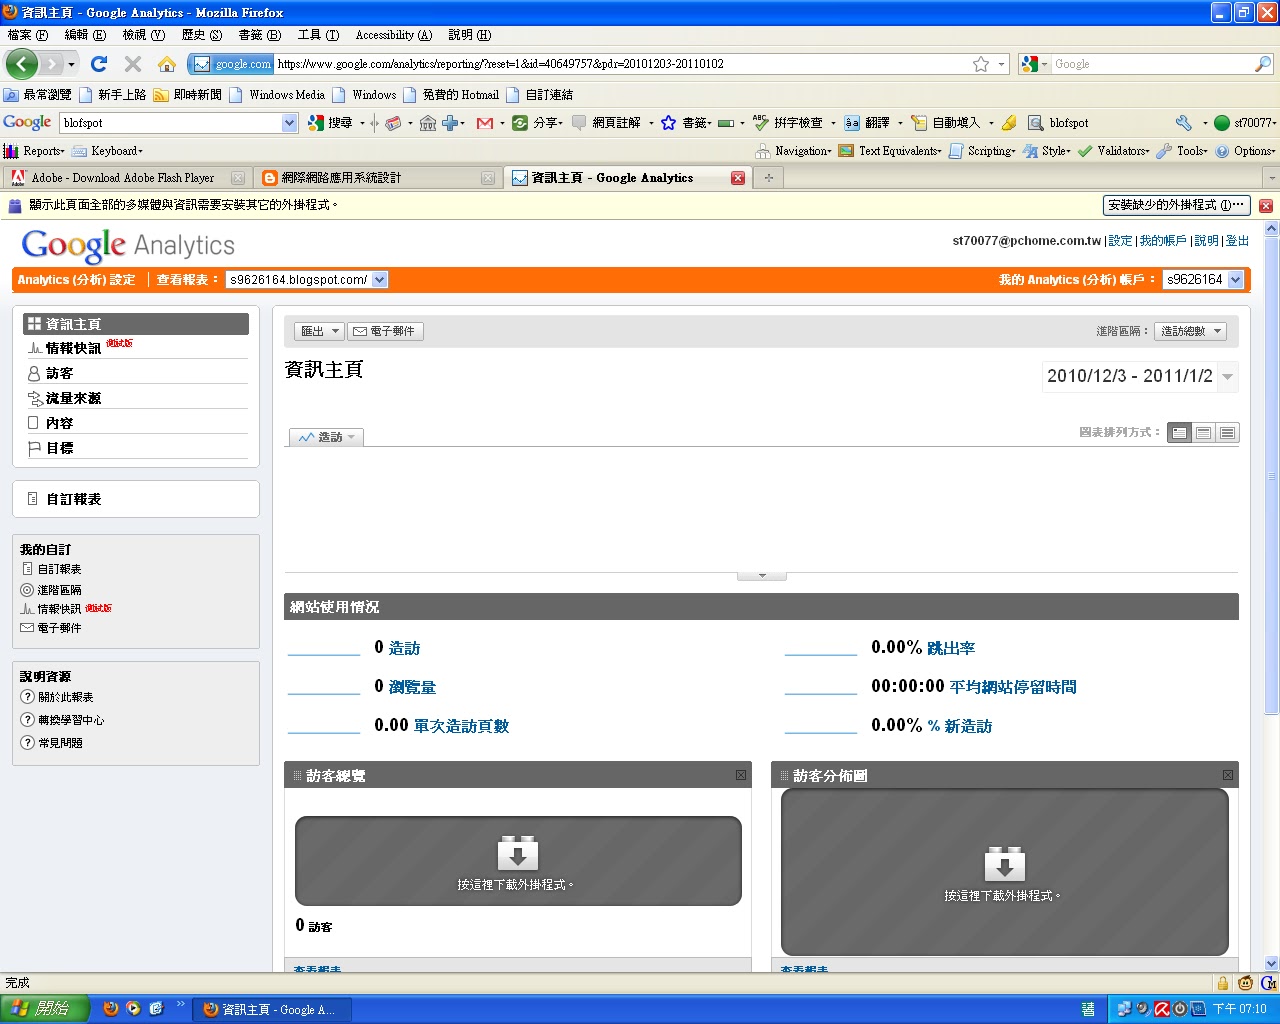Close the visitor map widget
This screenshot has height=1024, width=1280.
point(1228,775)
